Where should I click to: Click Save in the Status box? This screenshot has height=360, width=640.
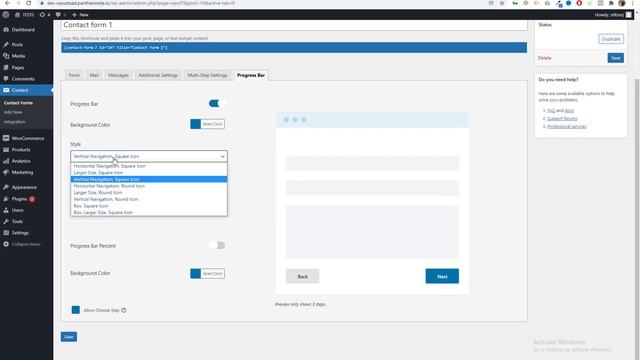pyautogui.click(x=616, y=58)
